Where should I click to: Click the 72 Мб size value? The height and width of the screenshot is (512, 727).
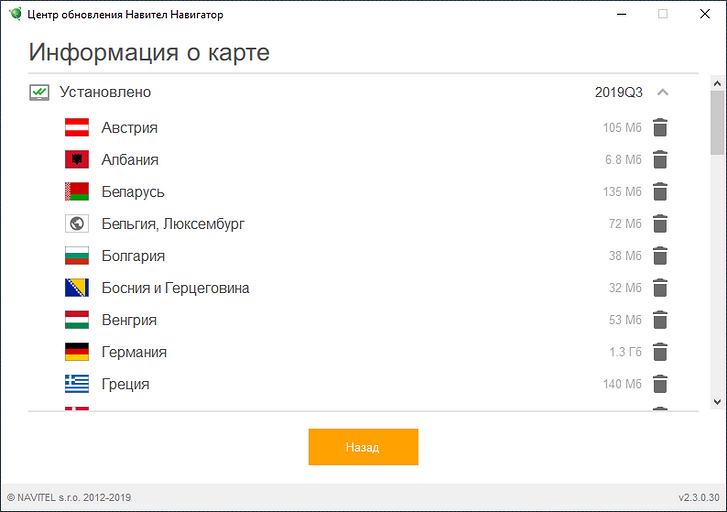625,224
